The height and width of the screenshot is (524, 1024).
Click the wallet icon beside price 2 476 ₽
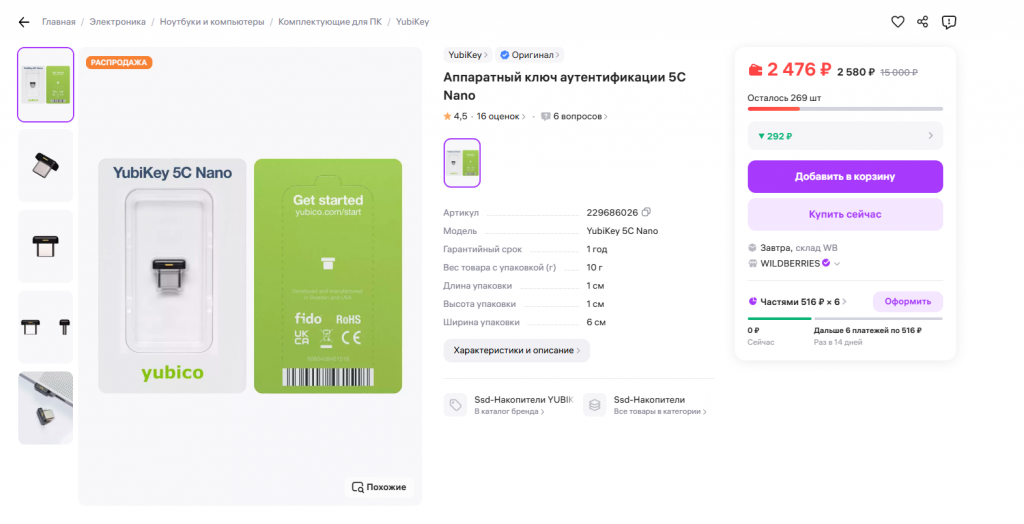tap(755, 70)
